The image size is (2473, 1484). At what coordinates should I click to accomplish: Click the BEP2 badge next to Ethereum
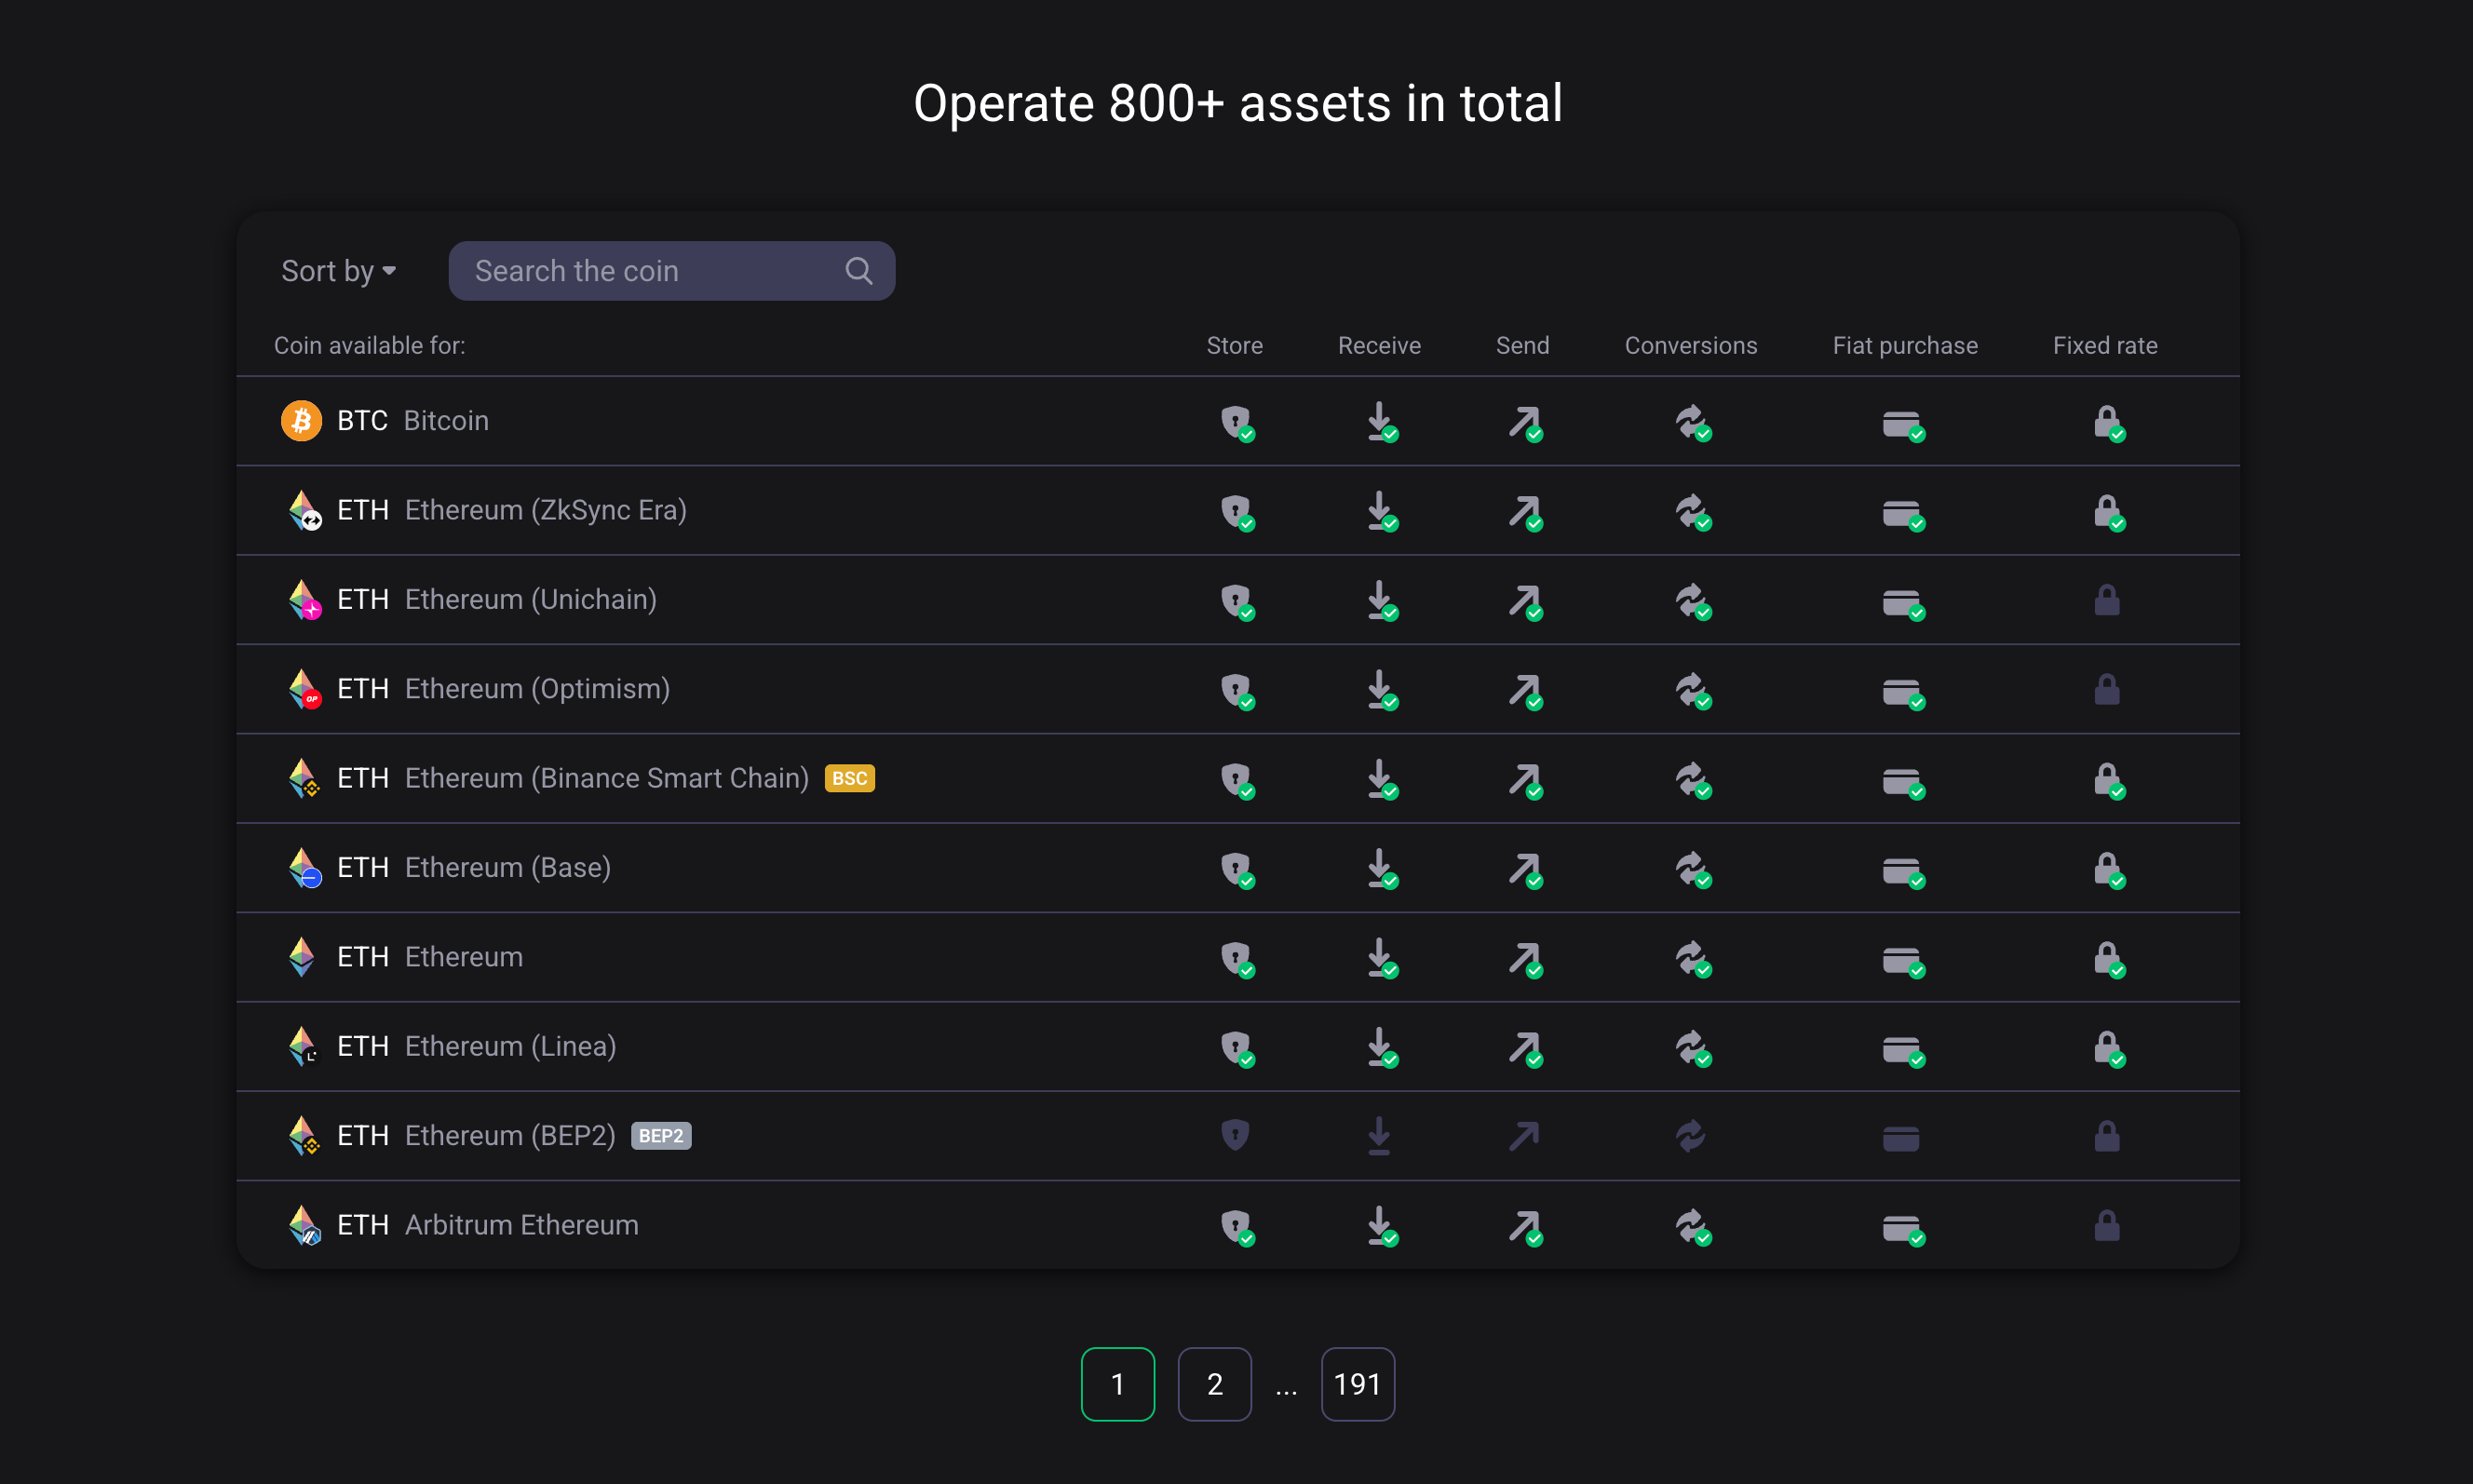point(660,1135)
